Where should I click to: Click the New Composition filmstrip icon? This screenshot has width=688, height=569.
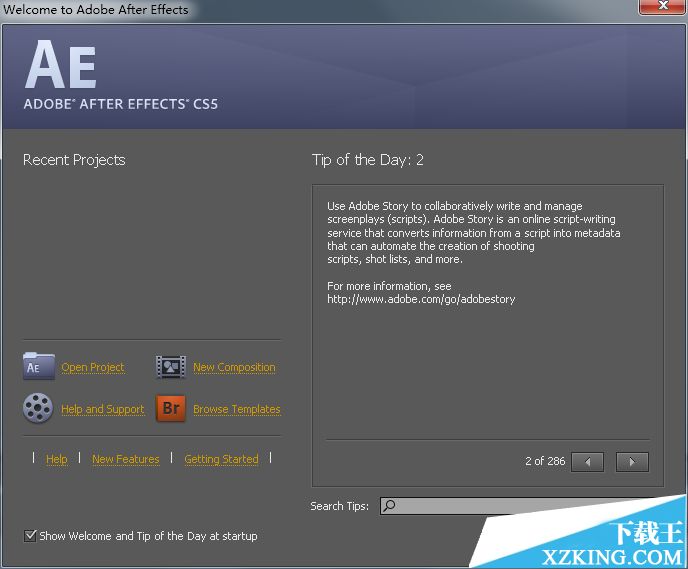[x=171, y=367]
